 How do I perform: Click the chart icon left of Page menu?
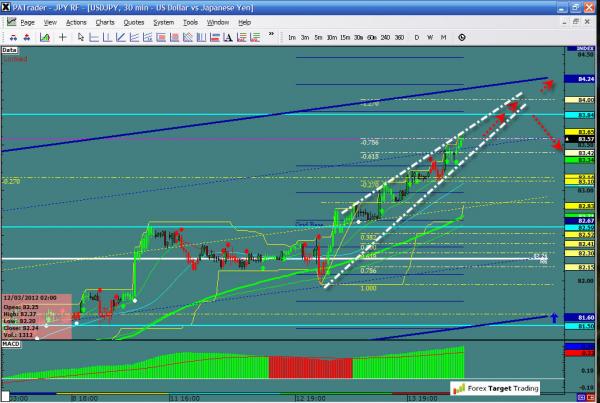pos(9,21)
